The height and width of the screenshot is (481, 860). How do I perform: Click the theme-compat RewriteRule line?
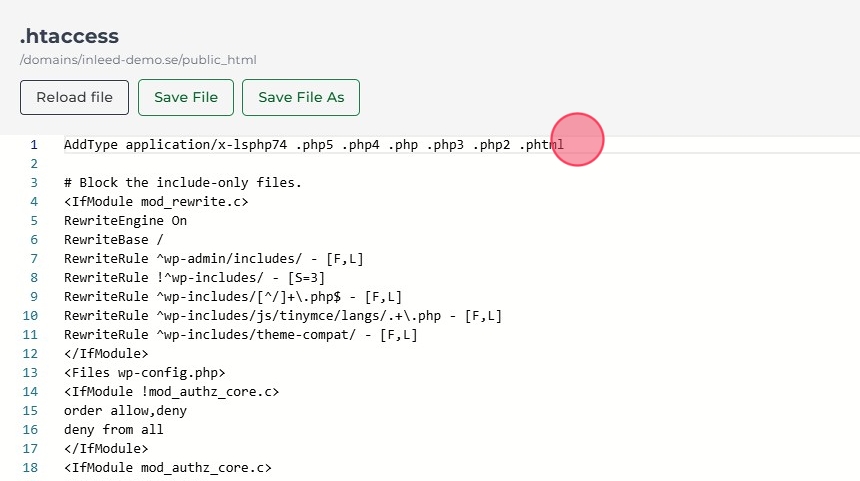tap(240, 335)
